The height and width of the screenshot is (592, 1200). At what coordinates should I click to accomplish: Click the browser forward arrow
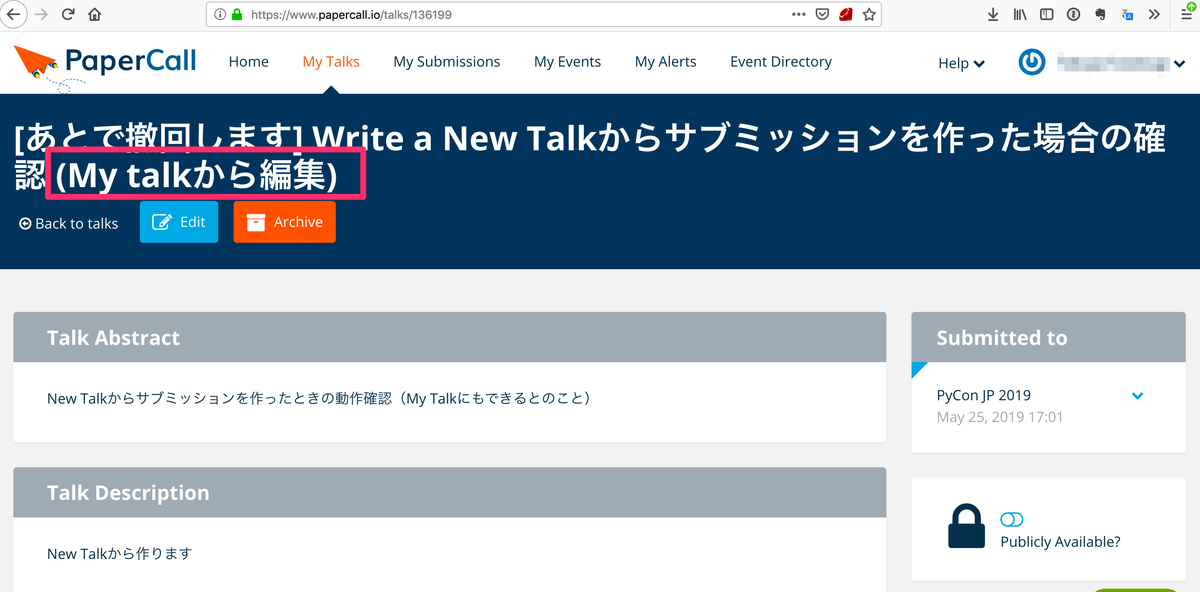click(41, 15)
